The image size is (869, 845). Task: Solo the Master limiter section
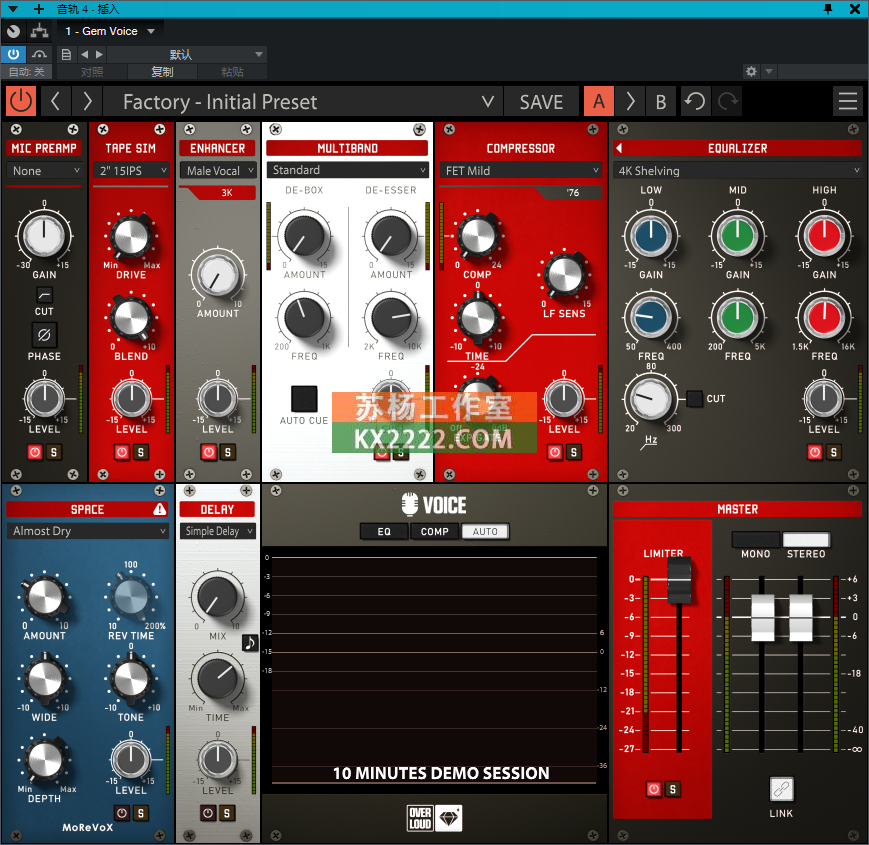click(672, 789)
